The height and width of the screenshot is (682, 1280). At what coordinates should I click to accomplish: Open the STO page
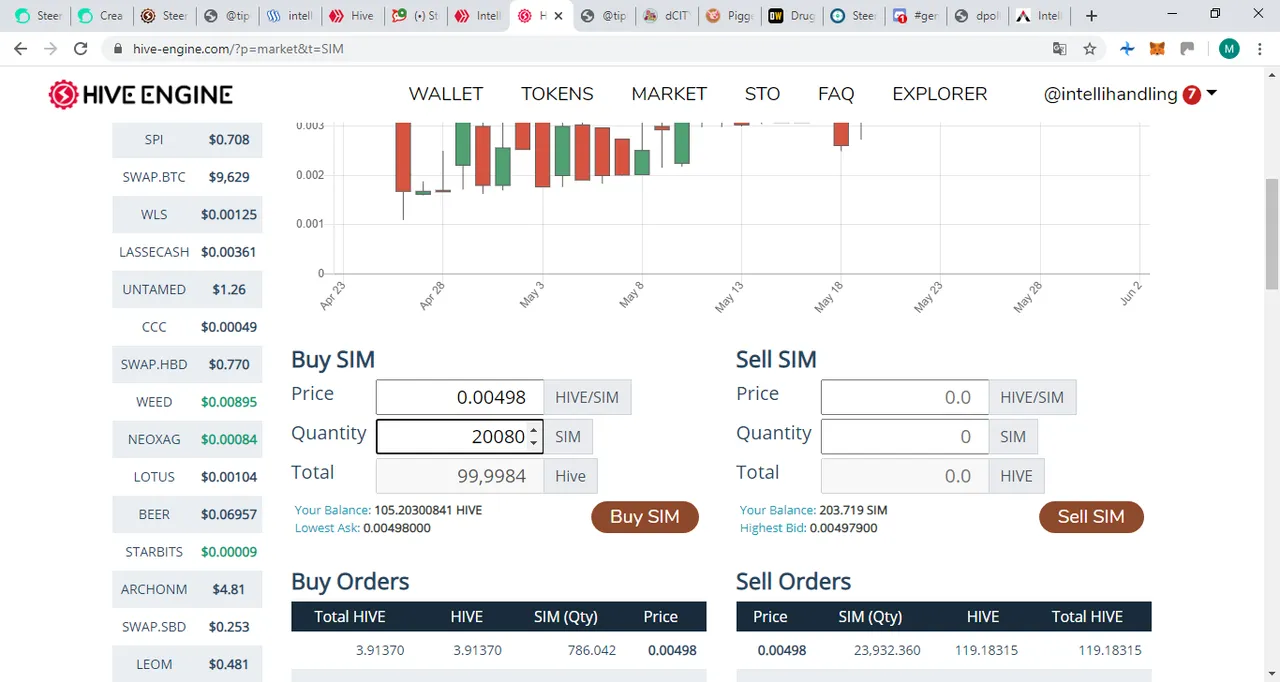tap(762, 94)
